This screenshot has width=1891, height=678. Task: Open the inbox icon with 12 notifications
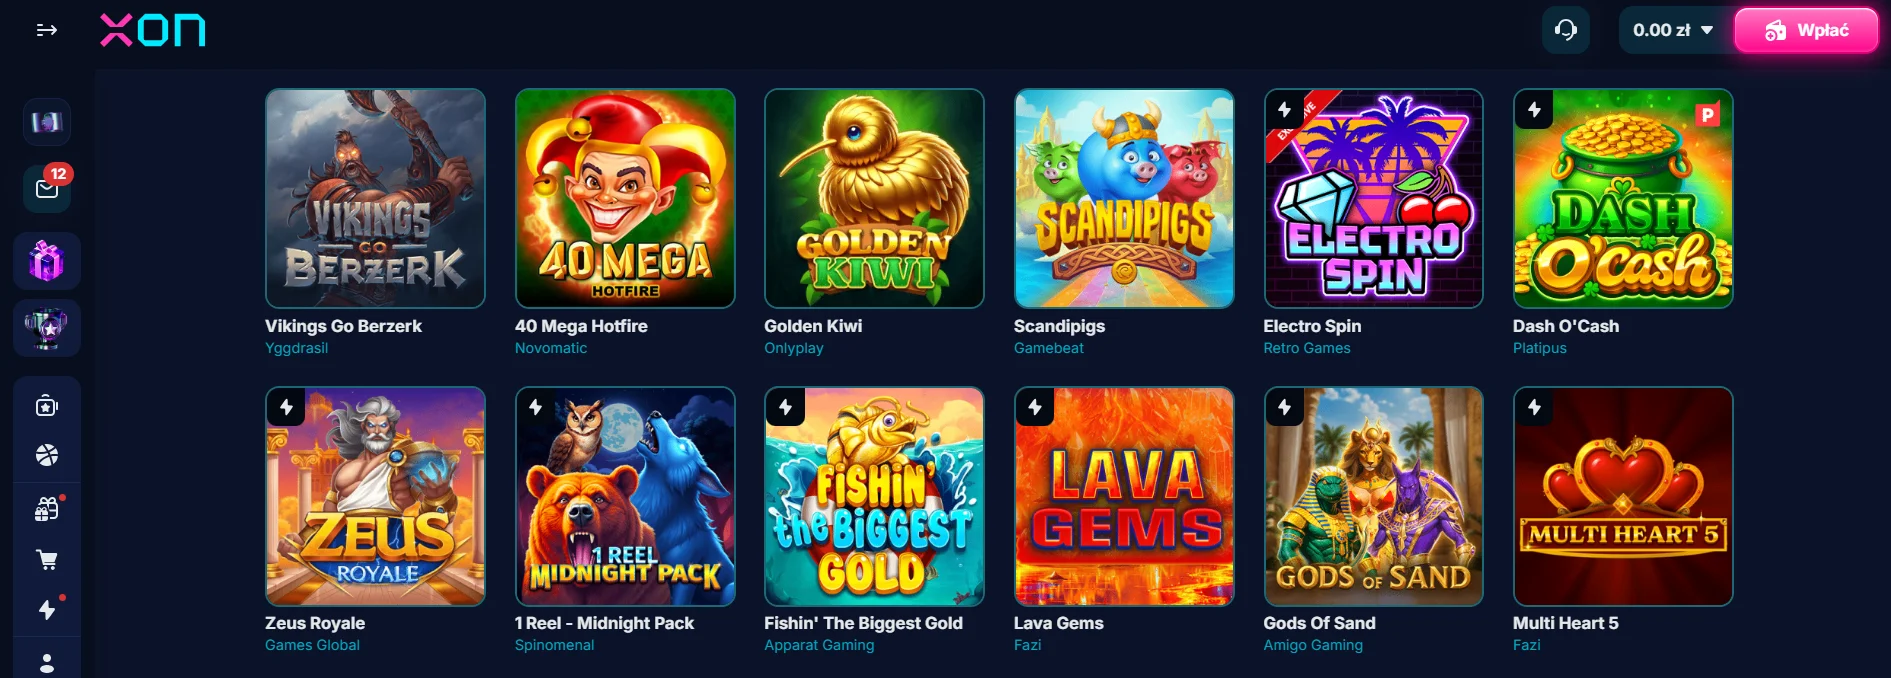tap(47, 188)
